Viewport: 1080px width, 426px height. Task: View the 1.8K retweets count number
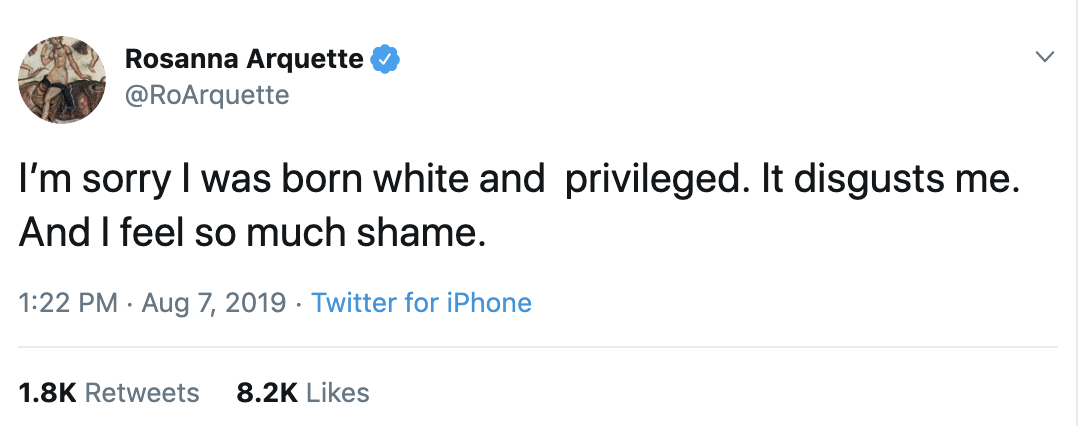coord(47,393)
